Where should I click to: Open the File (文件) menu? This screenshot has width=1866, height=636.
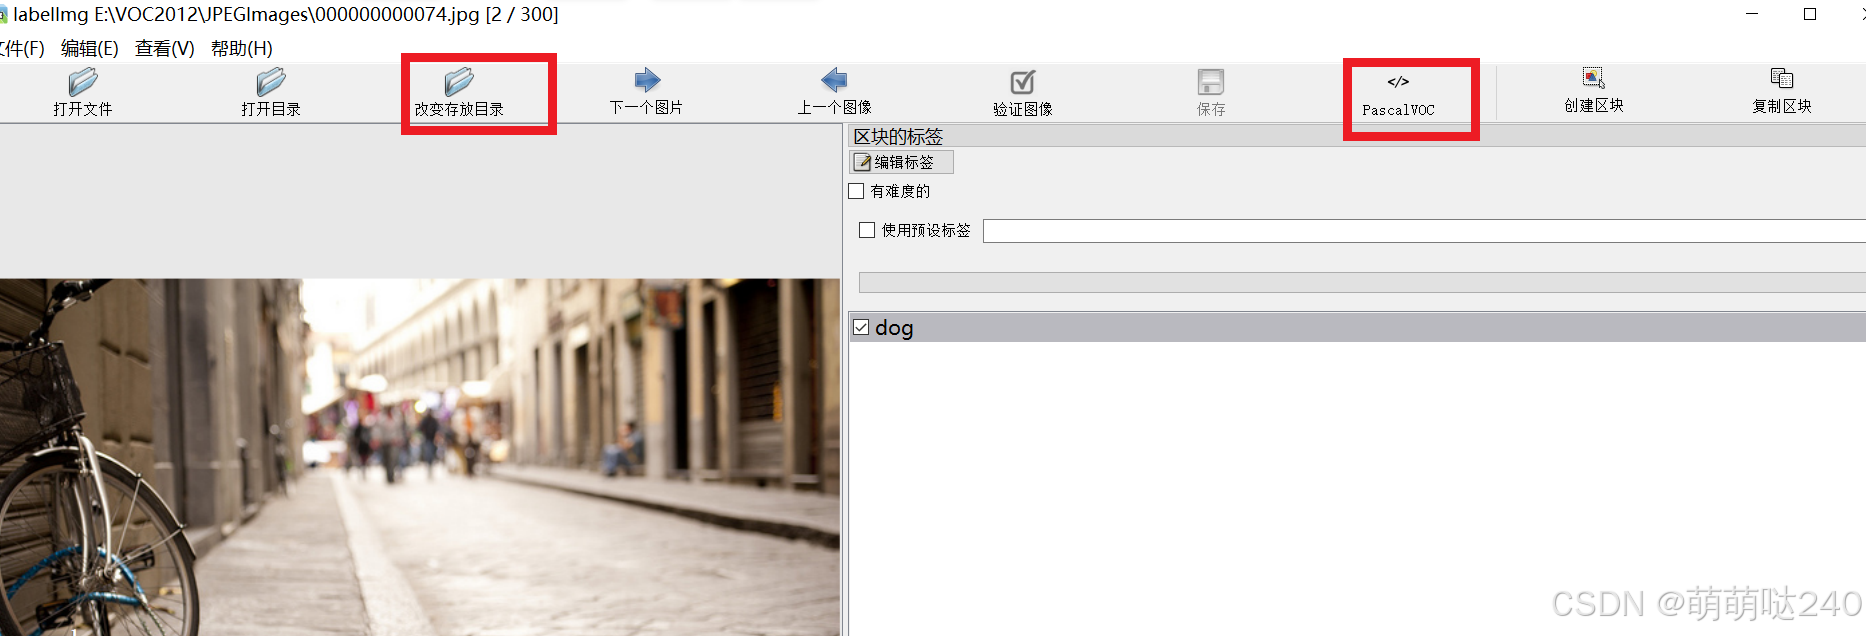22,48
